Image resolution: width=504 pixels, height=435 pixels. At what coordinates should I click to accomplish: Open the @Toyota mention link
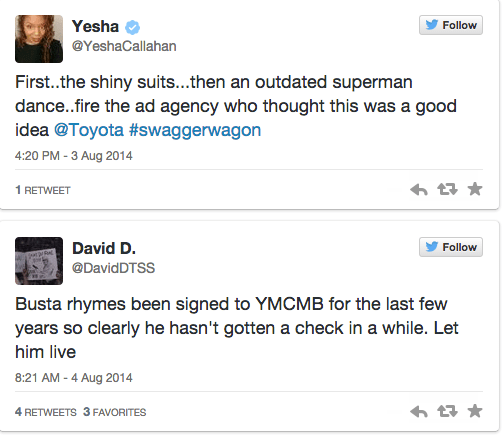point(89,130)
